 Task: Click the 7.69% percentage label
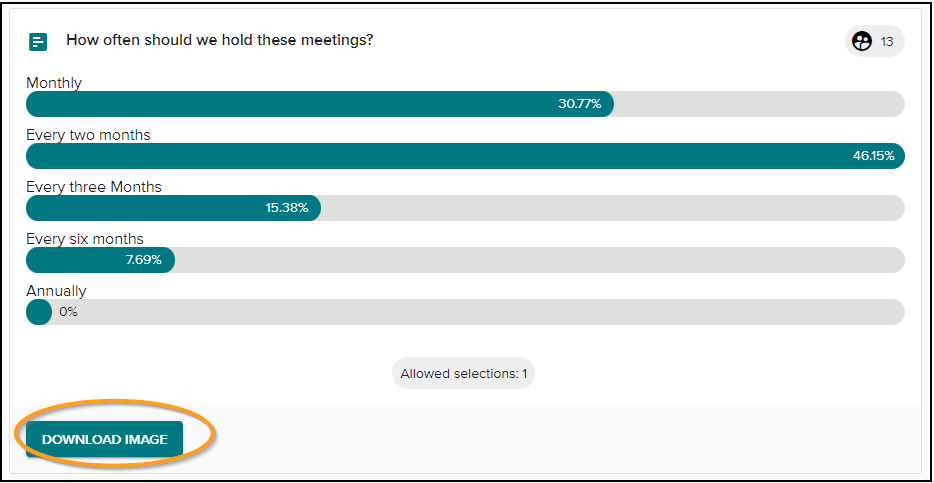coord(144,260)
